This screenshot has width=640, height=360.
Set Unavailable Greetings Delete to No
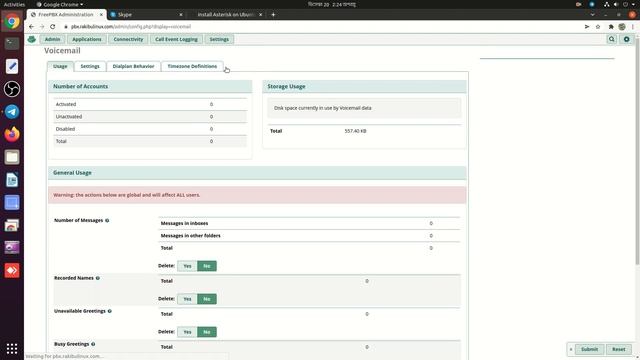(207, 332)
